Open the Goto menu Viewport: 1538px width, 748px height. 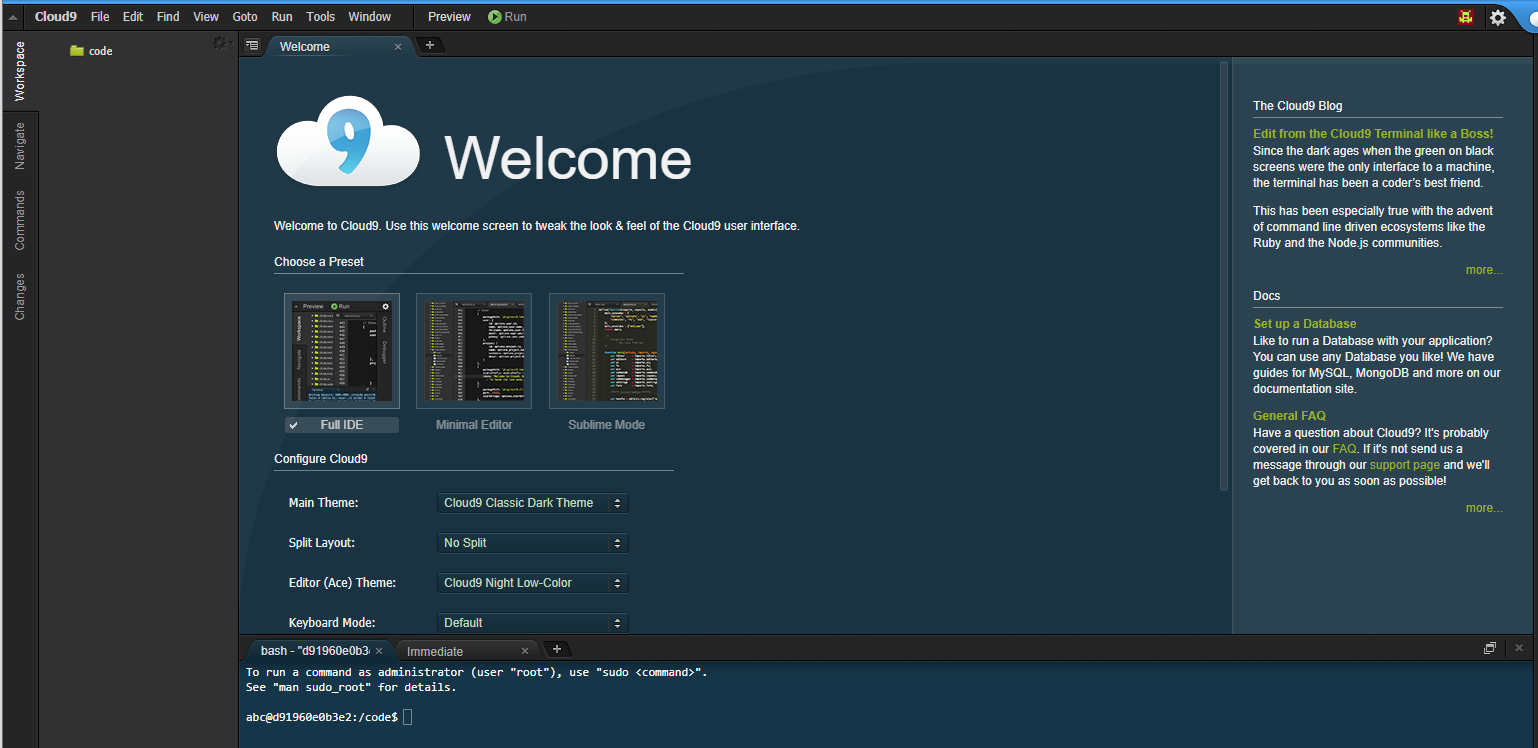coord(244,17)
